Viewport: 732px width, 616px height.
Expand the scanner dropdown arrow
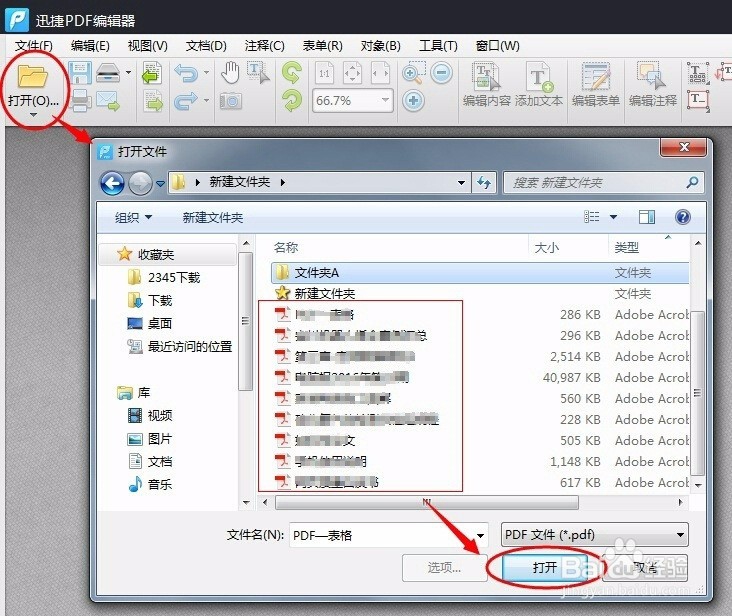pyautogui.click(x=128, y=73)
